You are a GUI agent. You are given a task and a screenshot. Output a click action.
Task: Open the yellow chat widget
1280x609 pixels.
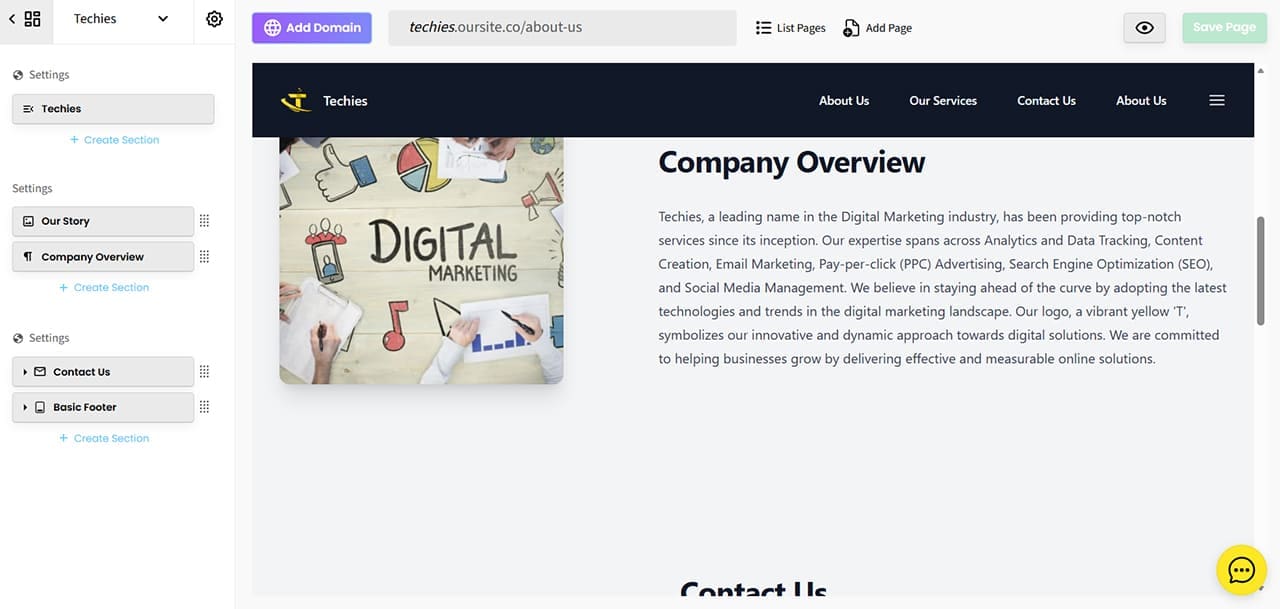1241,570
